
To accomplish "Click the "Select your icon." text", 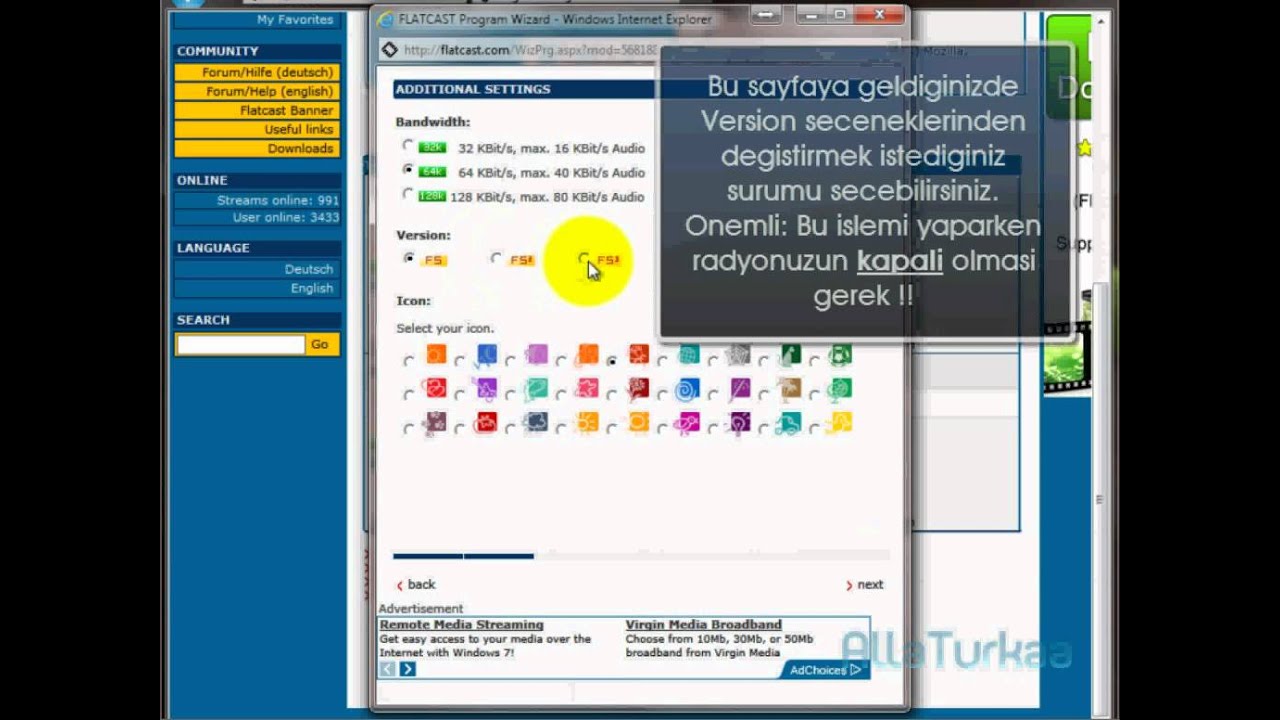I will tap(445, 328).
